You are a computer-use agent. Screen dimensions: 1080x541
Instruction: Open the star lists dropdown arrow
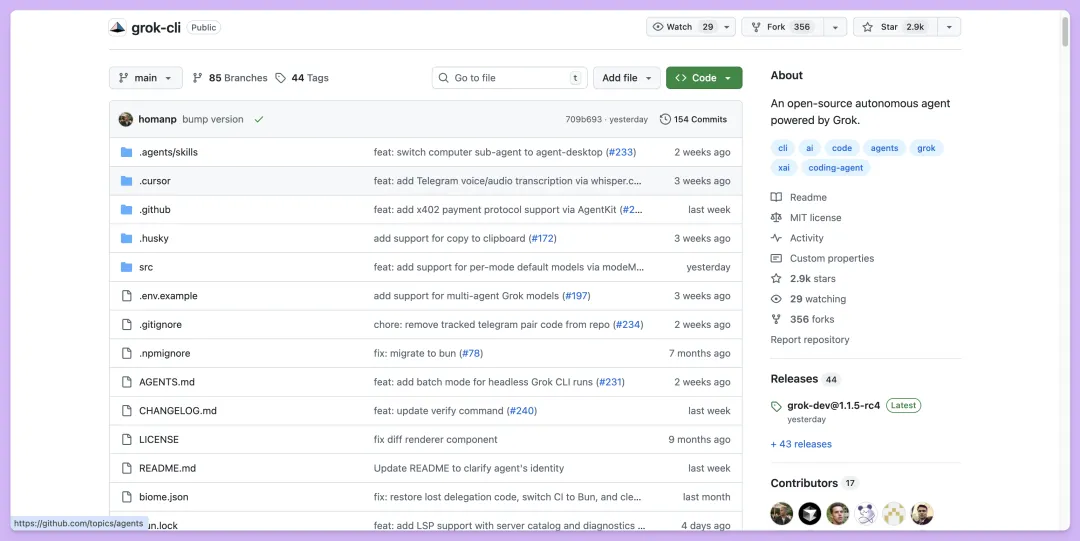coord(948,27)
